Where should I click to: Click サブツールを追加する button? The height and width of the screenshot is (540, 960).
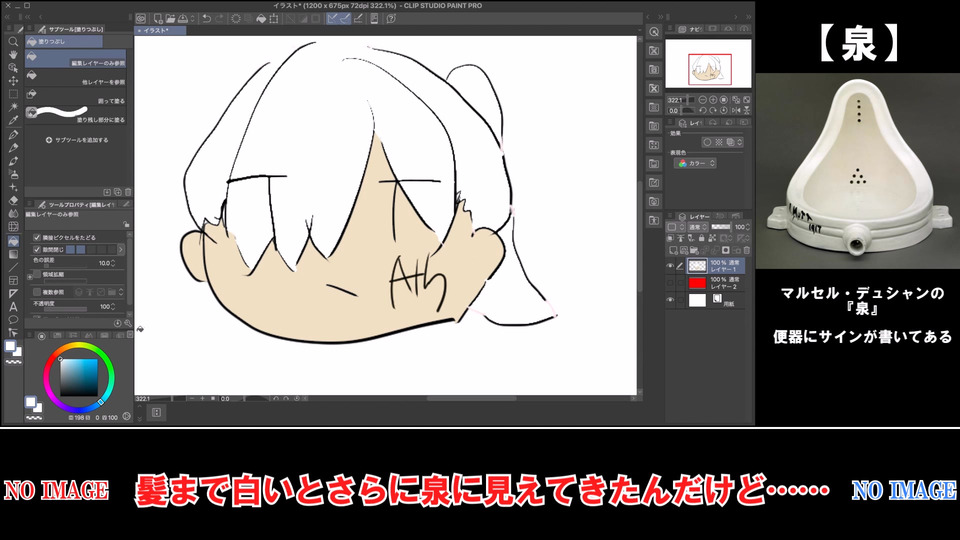coord(77,140)
